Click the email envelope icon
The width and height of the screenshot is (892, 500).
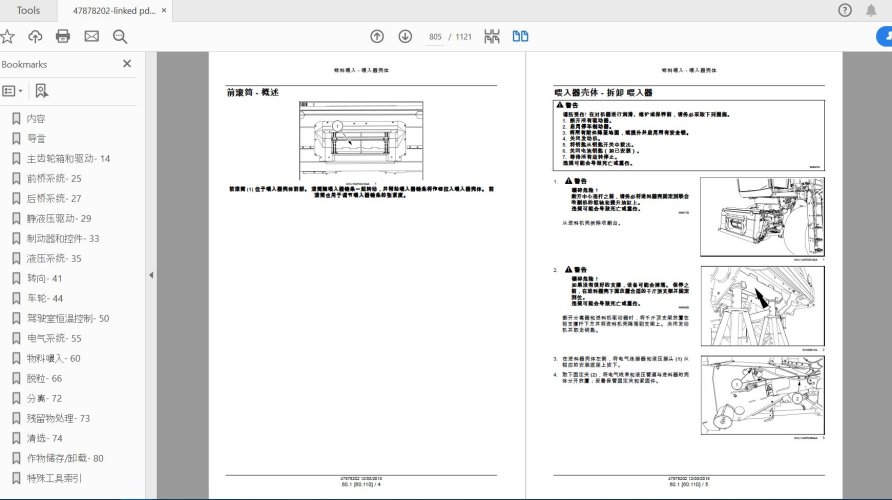pyautogui.click(x=91, y=36)
